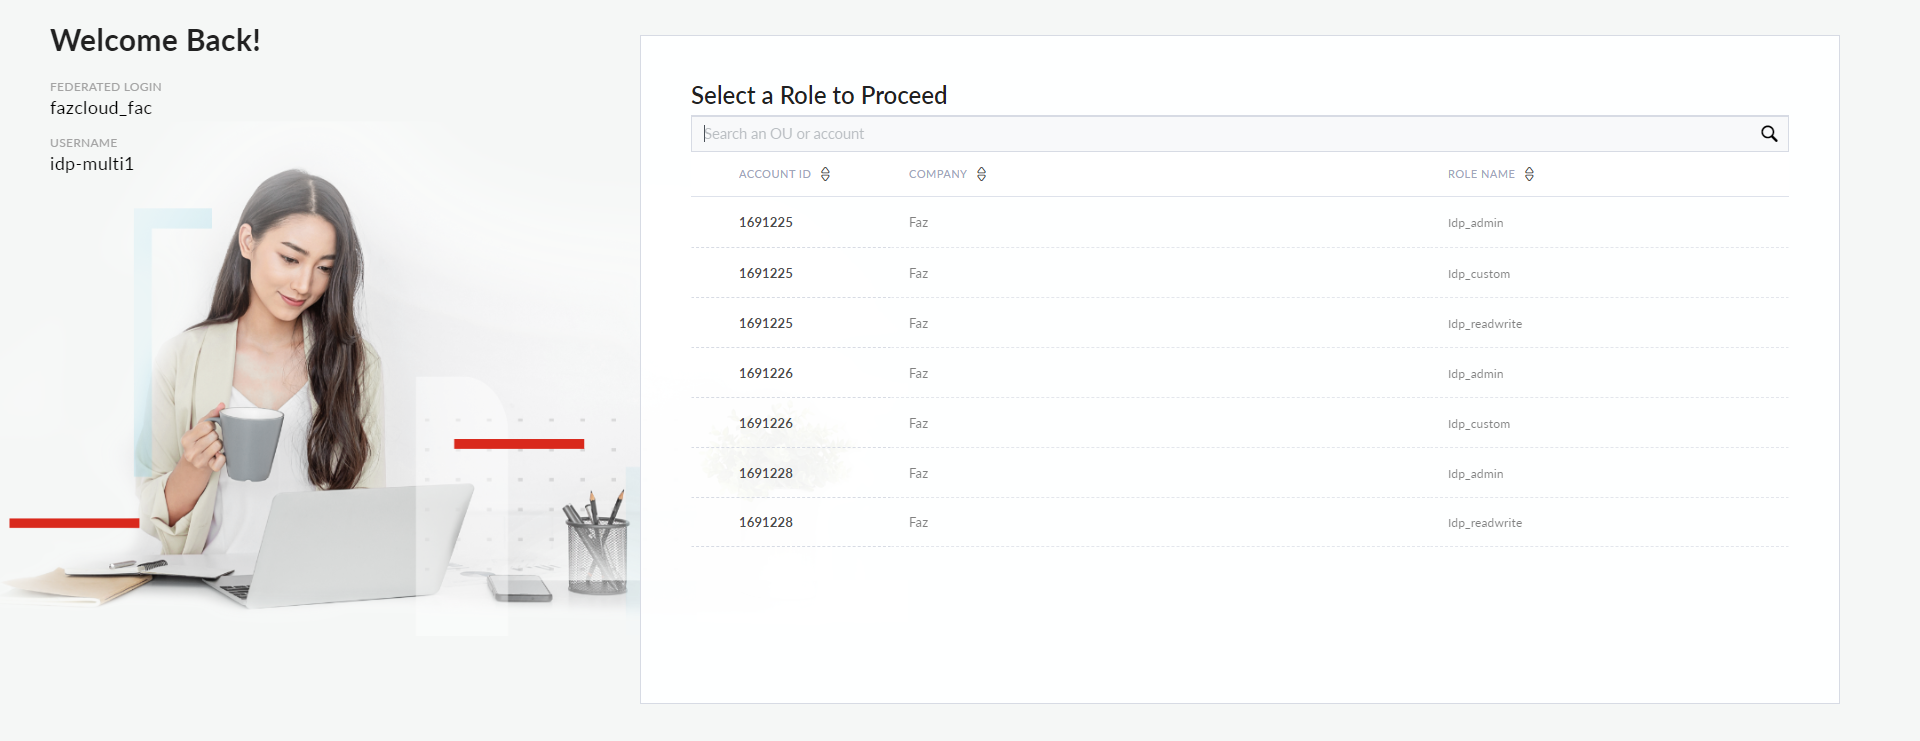Click the Account ID column header label
The image size is (1920, 741).
[774, 174]
